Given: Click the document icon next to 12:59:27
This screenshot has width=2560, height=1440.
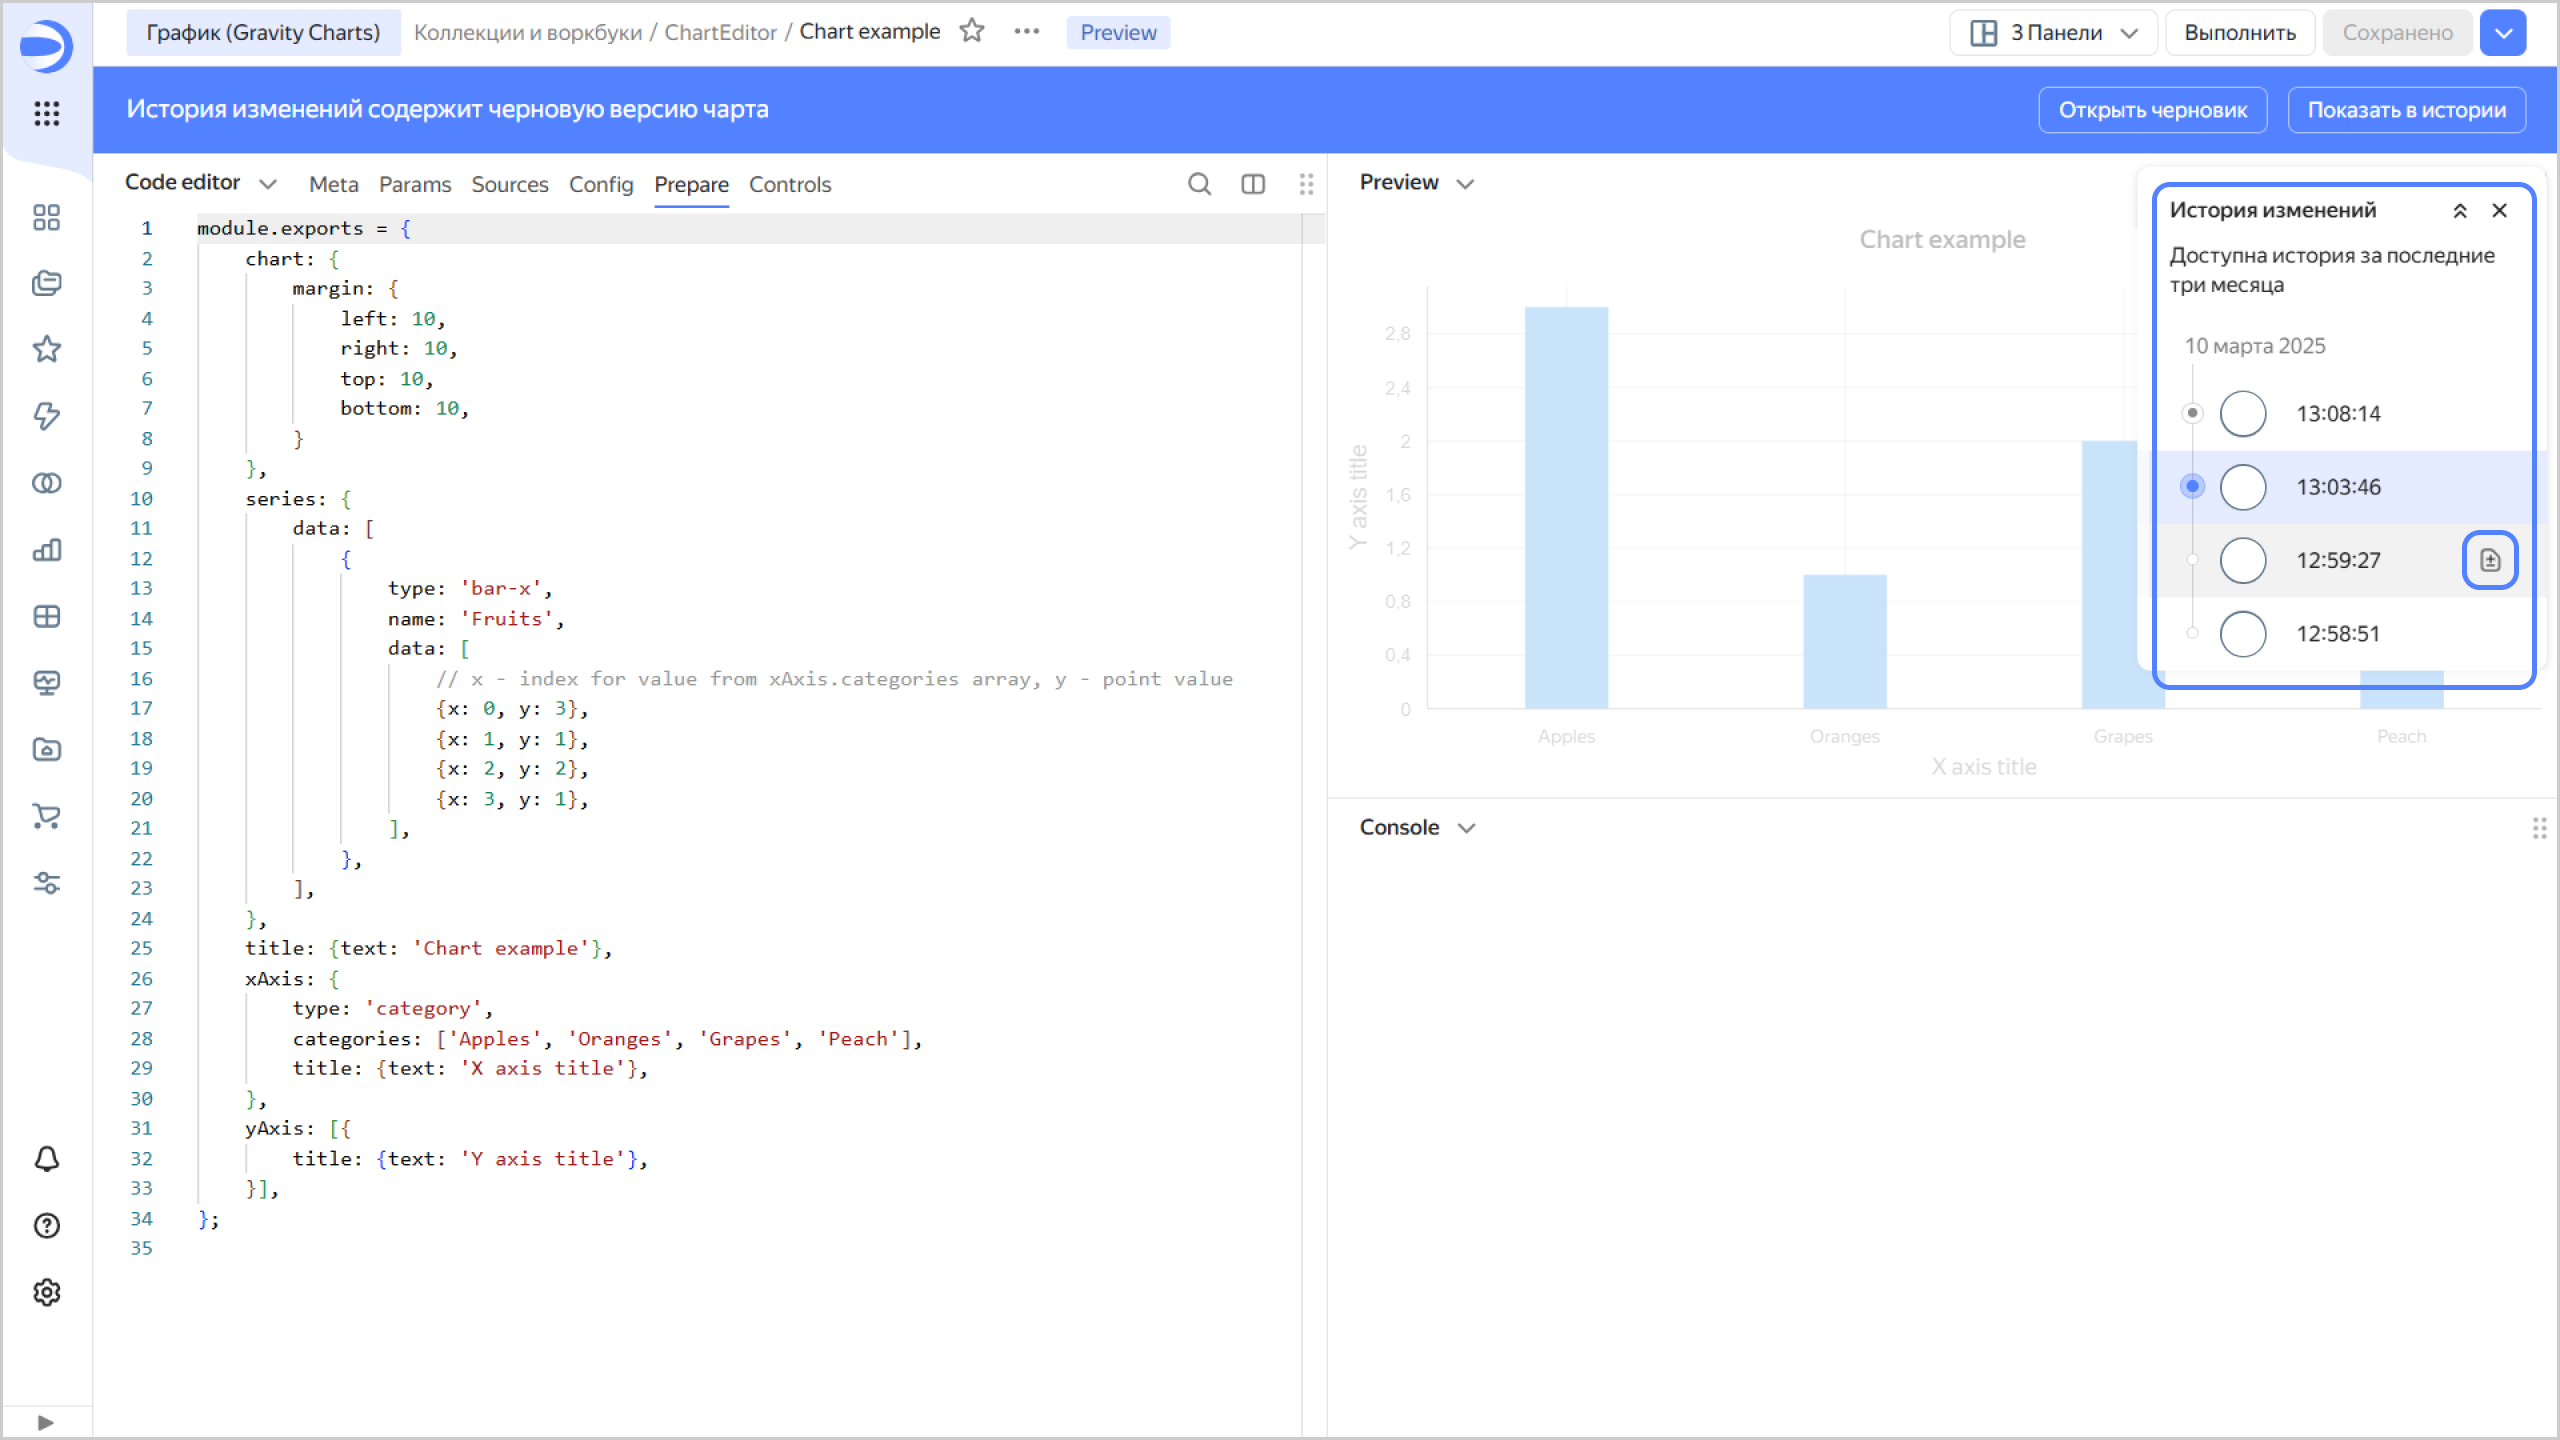Looking at the screenshot, I should pos(2489,560).
